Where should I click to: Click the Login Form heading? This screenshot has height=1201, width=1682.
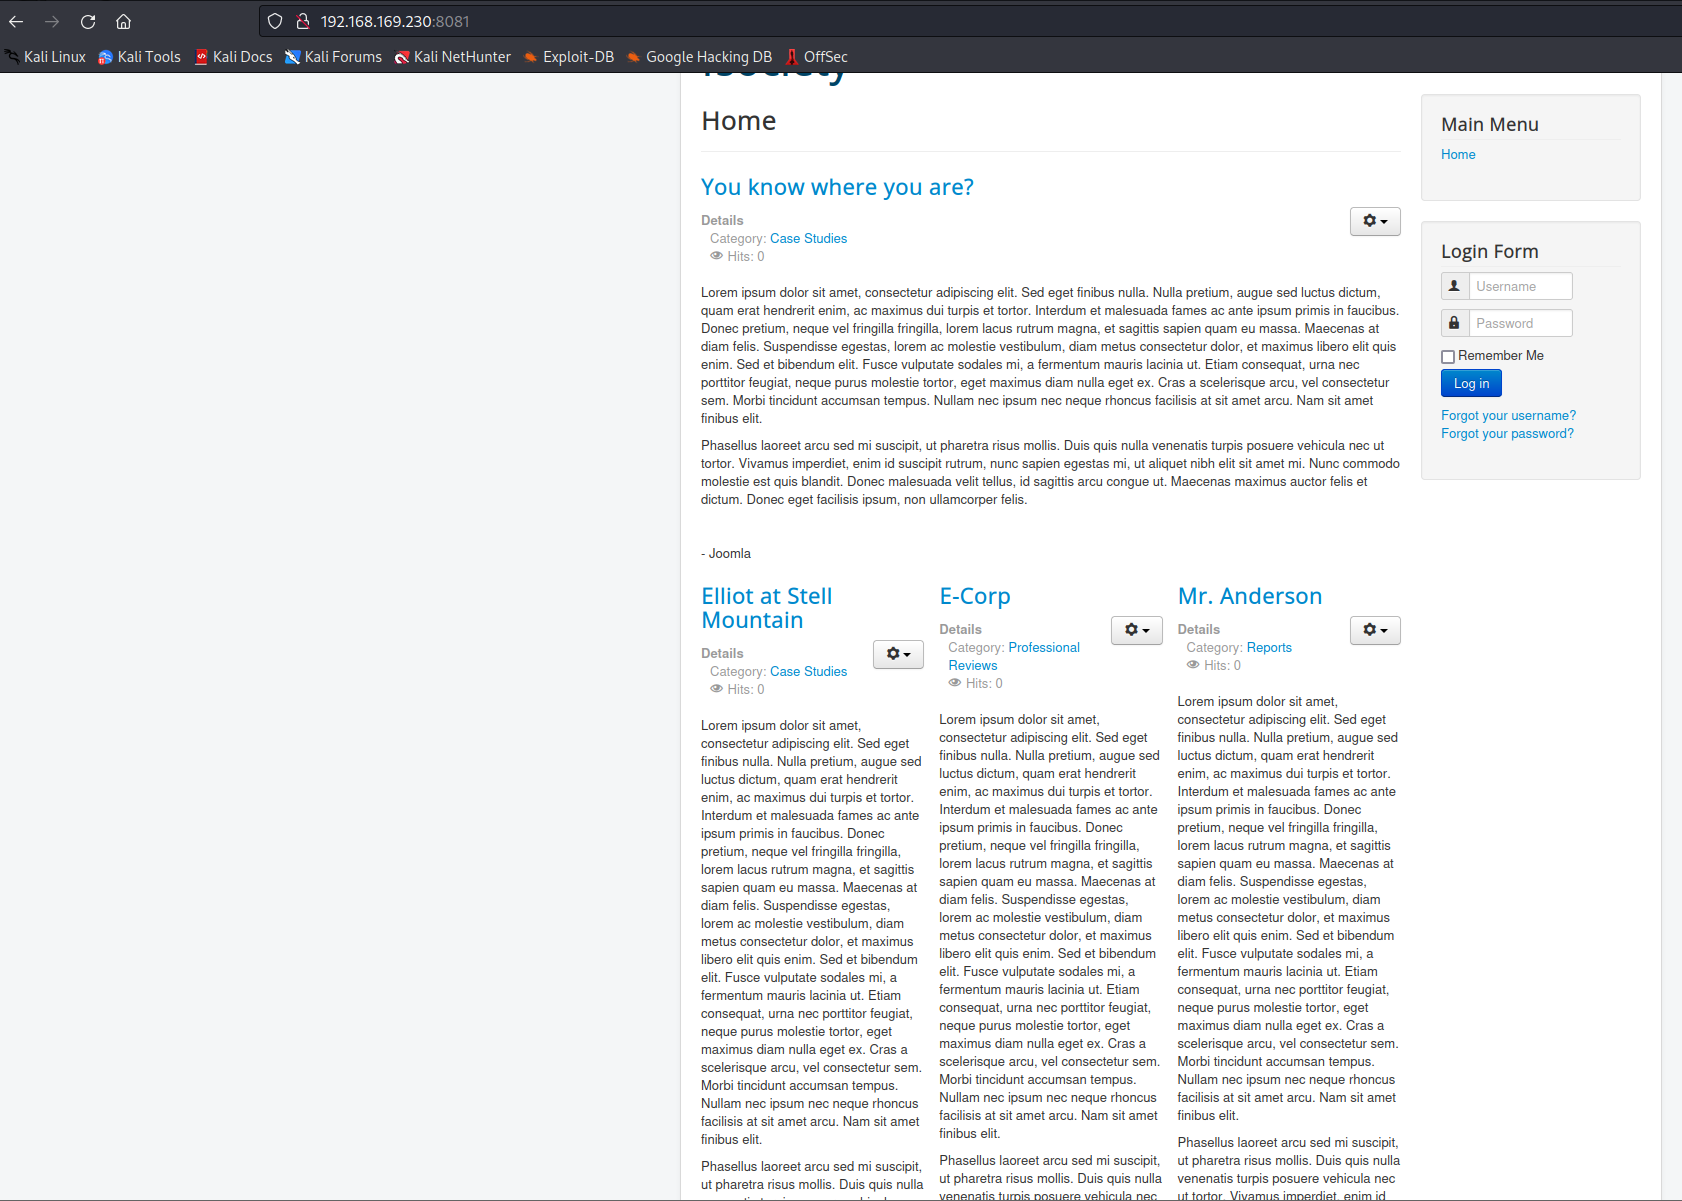[1490, 252]
